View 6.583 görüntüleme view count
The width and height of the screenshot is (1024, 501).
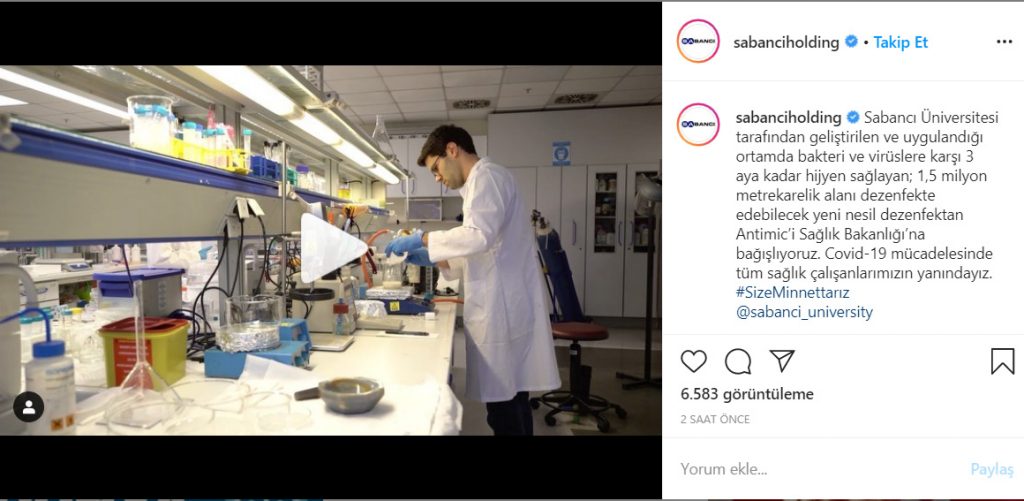point(747,394)
